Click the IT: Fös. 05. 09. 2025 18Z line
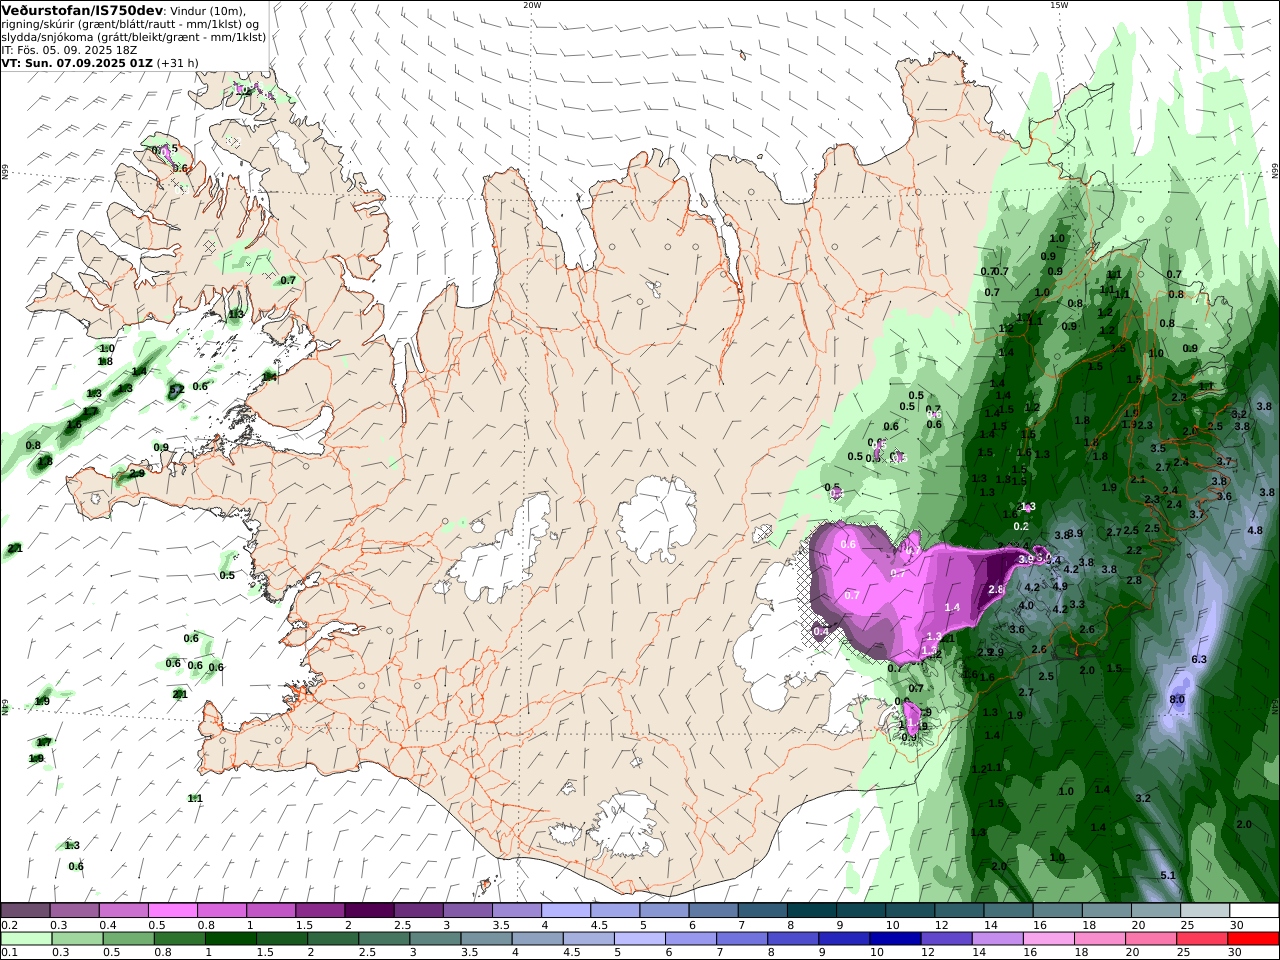 click(x=69, y=50)
